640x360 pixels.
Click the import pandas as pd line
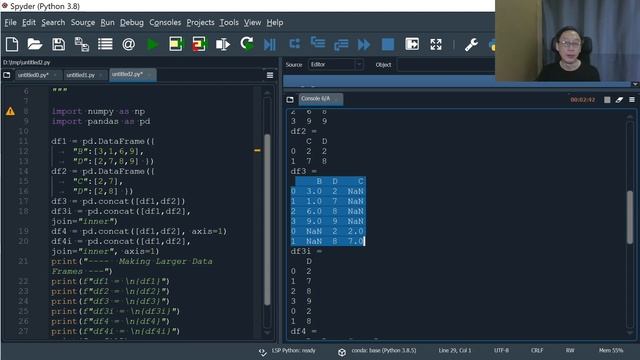click(101, 121)
